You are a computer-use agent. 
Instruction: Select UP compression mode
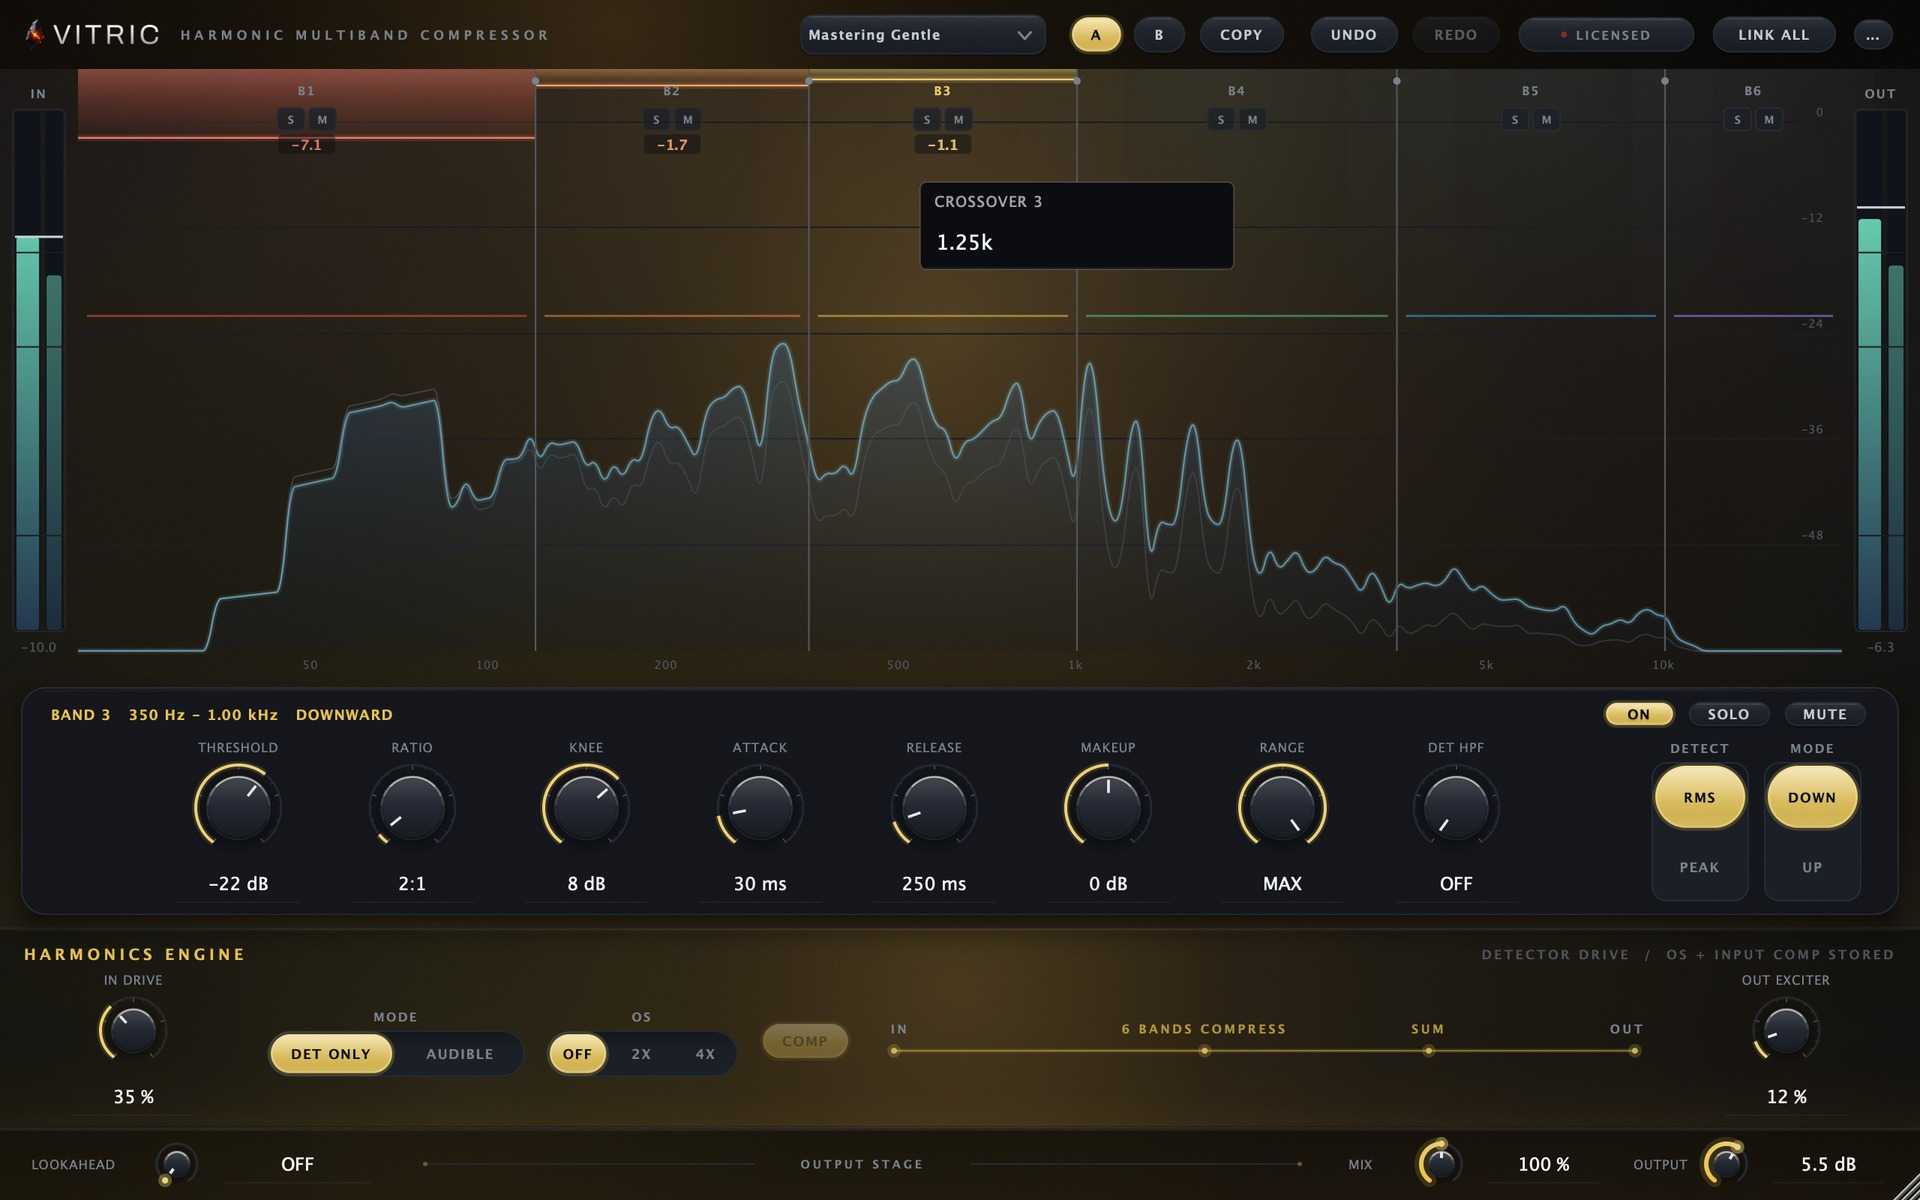point(1812,867)
